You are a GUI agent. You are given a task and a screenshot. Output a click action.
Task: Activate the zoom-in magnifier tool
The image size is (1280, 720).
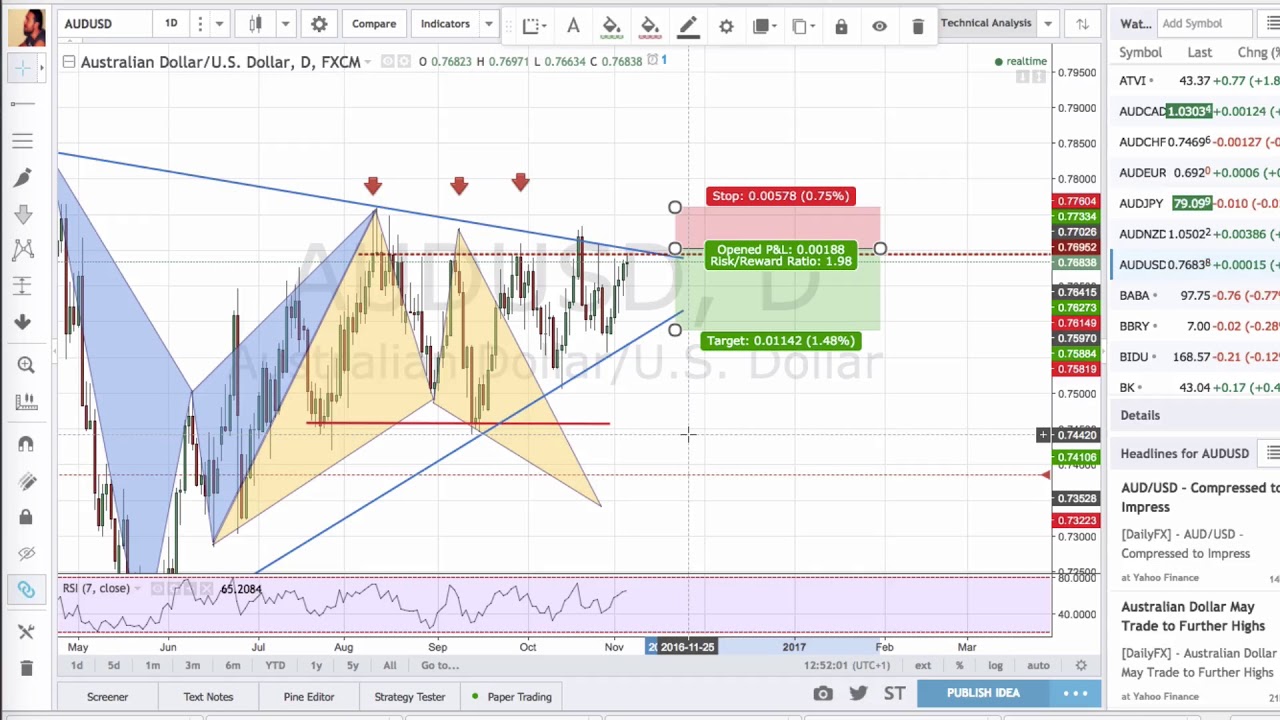[x=26, y=365]
